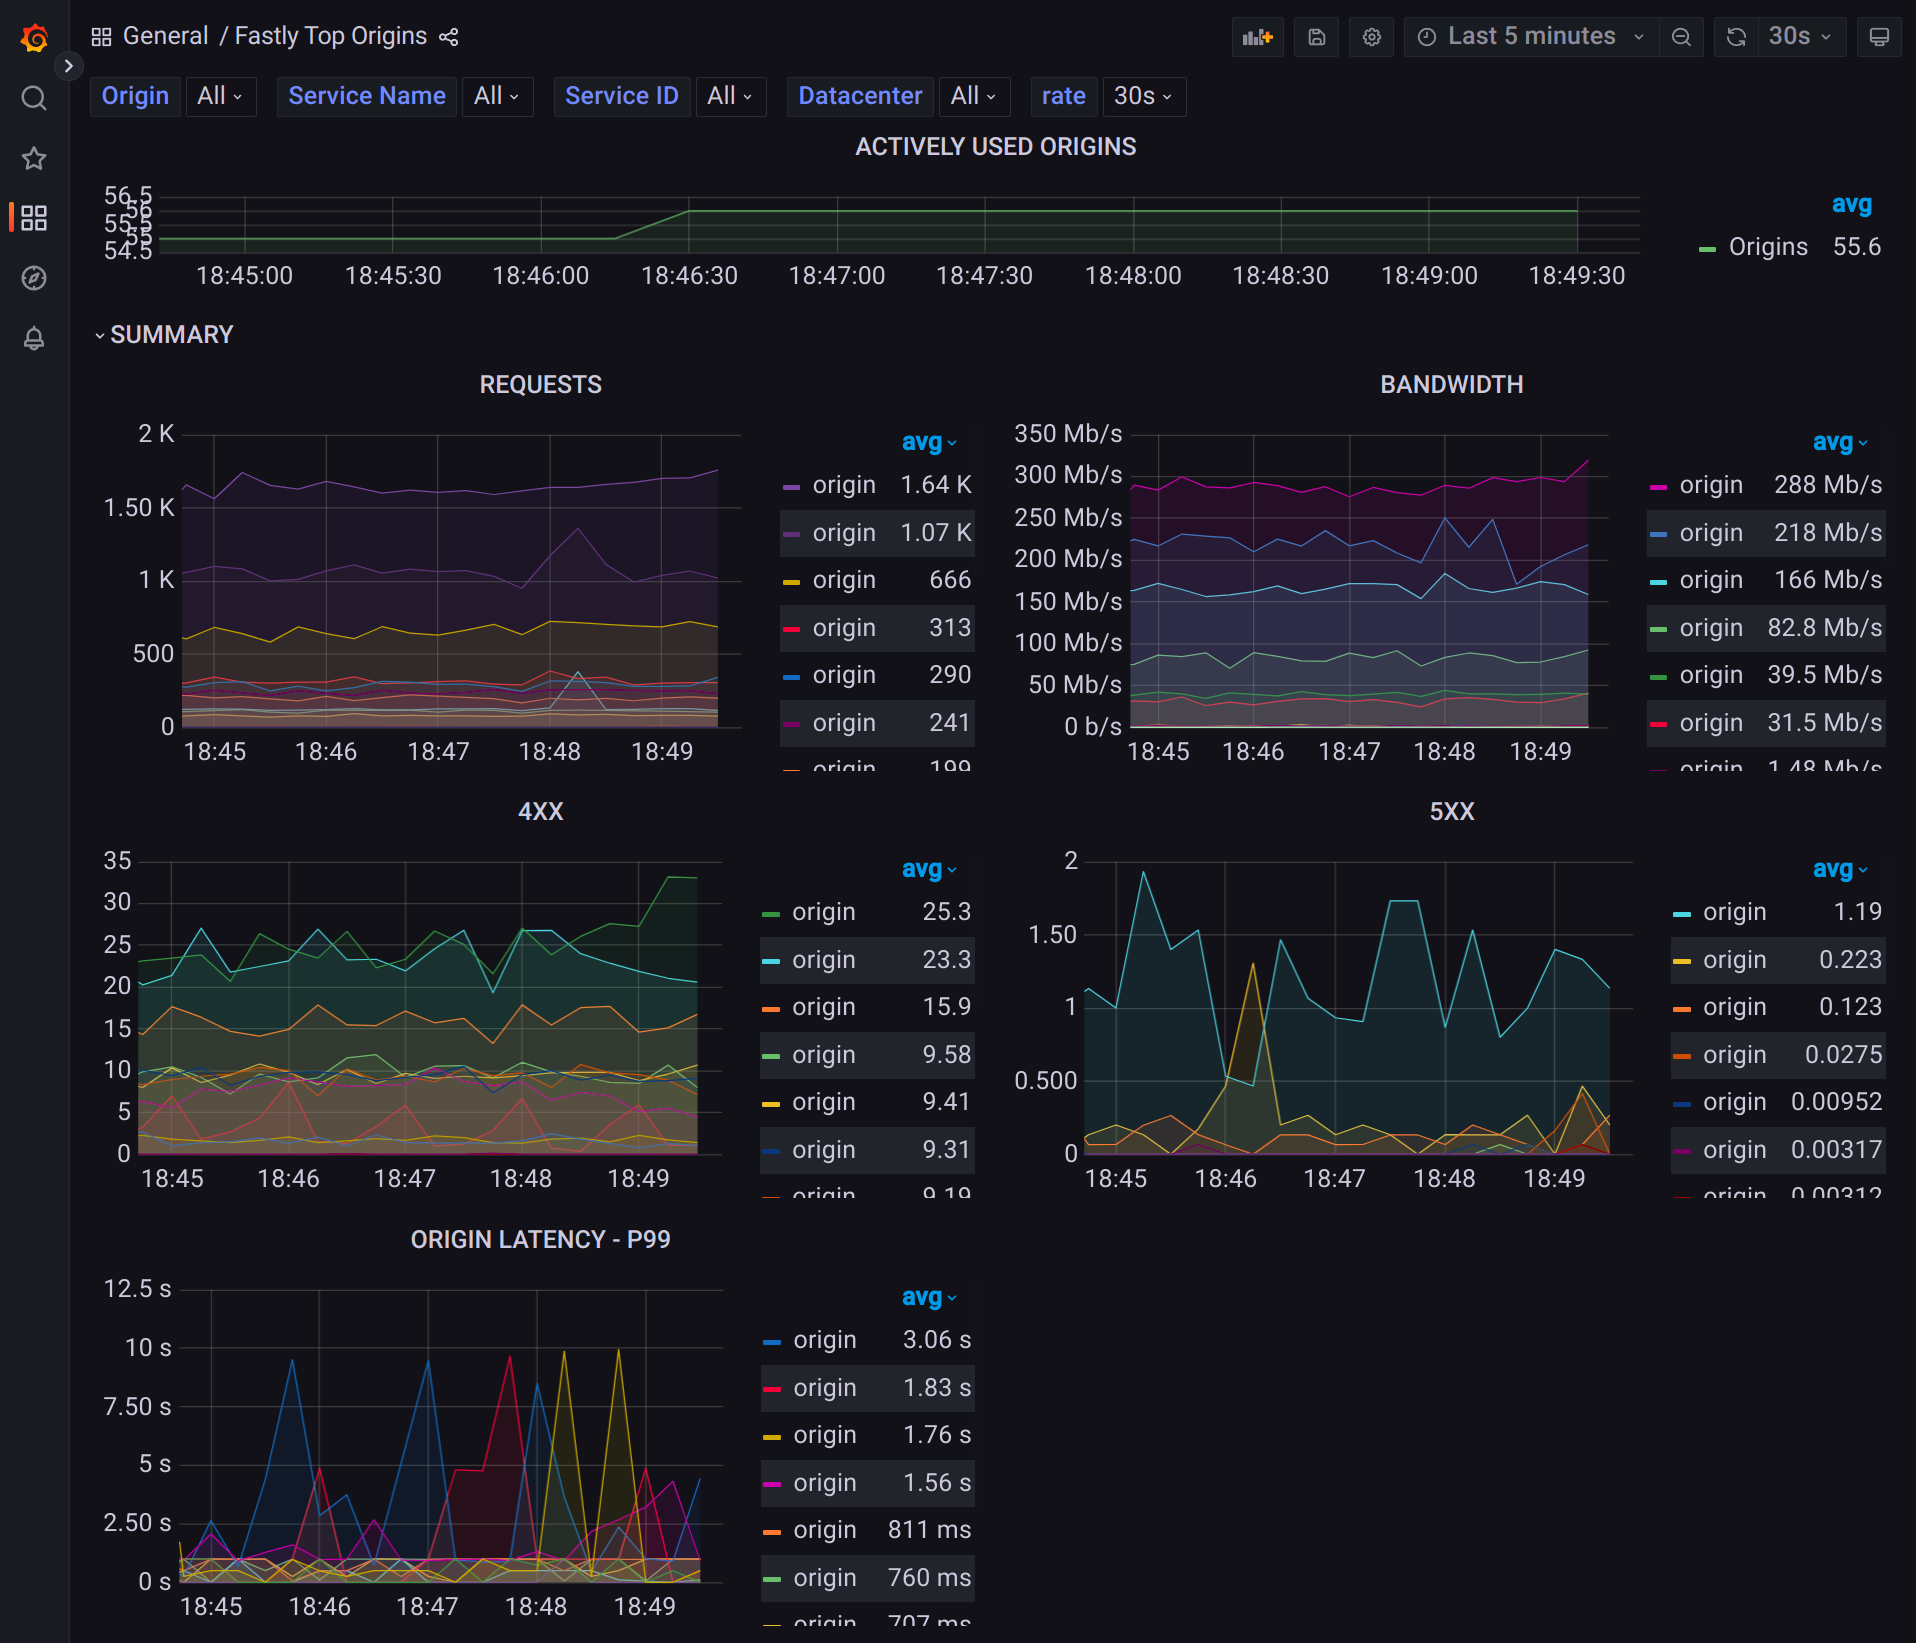Open the Datacenter All dropdown
Viewport: 1916px width, 1643px height.
click(974, 96)
